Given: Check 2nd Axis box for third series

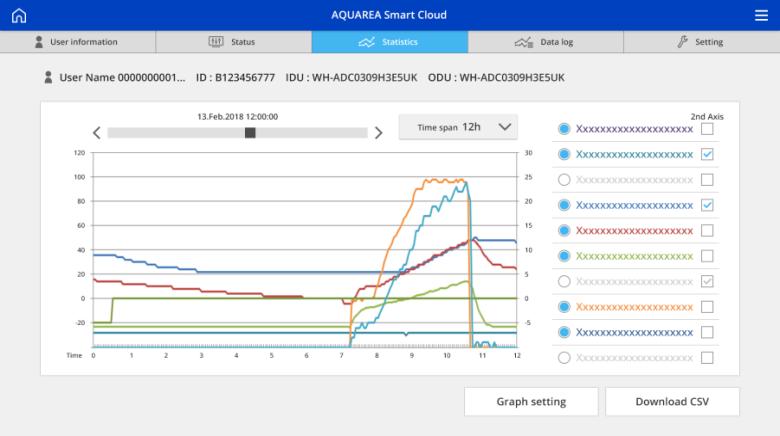Looking at the screenshot, I should (707, 180).
